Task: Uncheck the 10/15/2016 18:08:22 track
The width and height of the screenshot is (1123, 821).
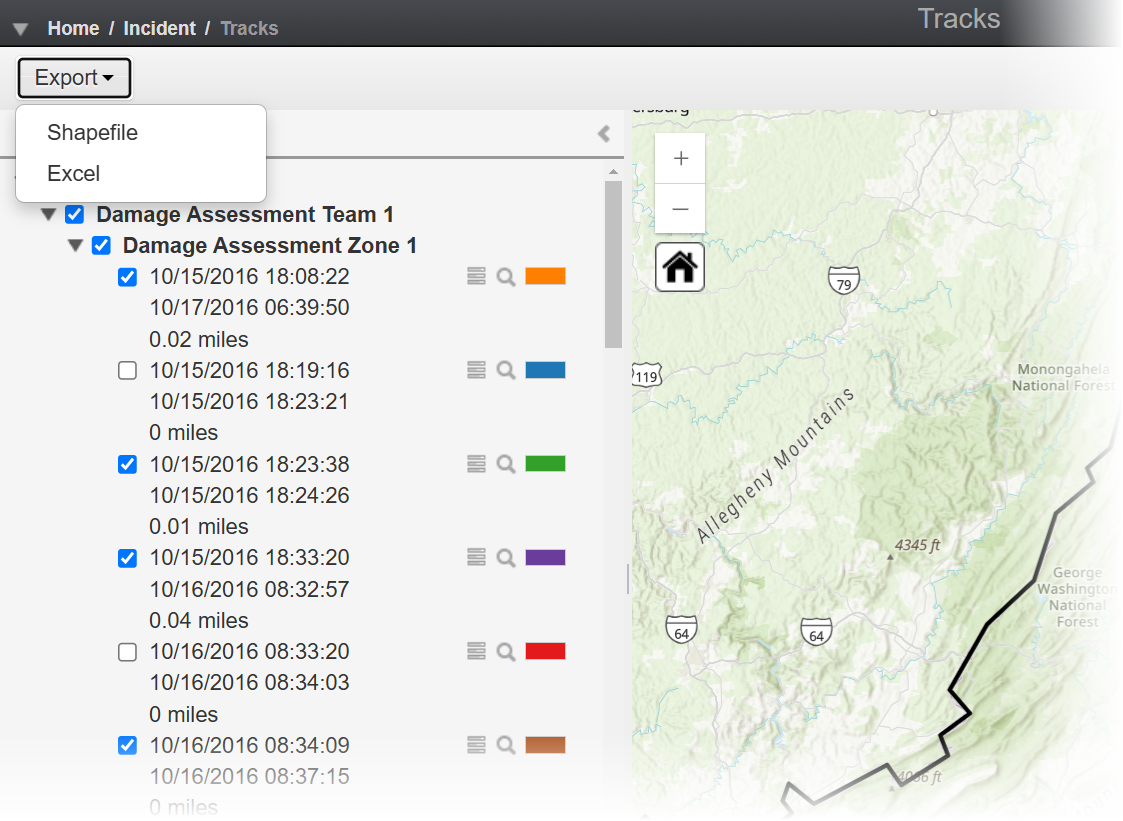Action: point(127,276)
